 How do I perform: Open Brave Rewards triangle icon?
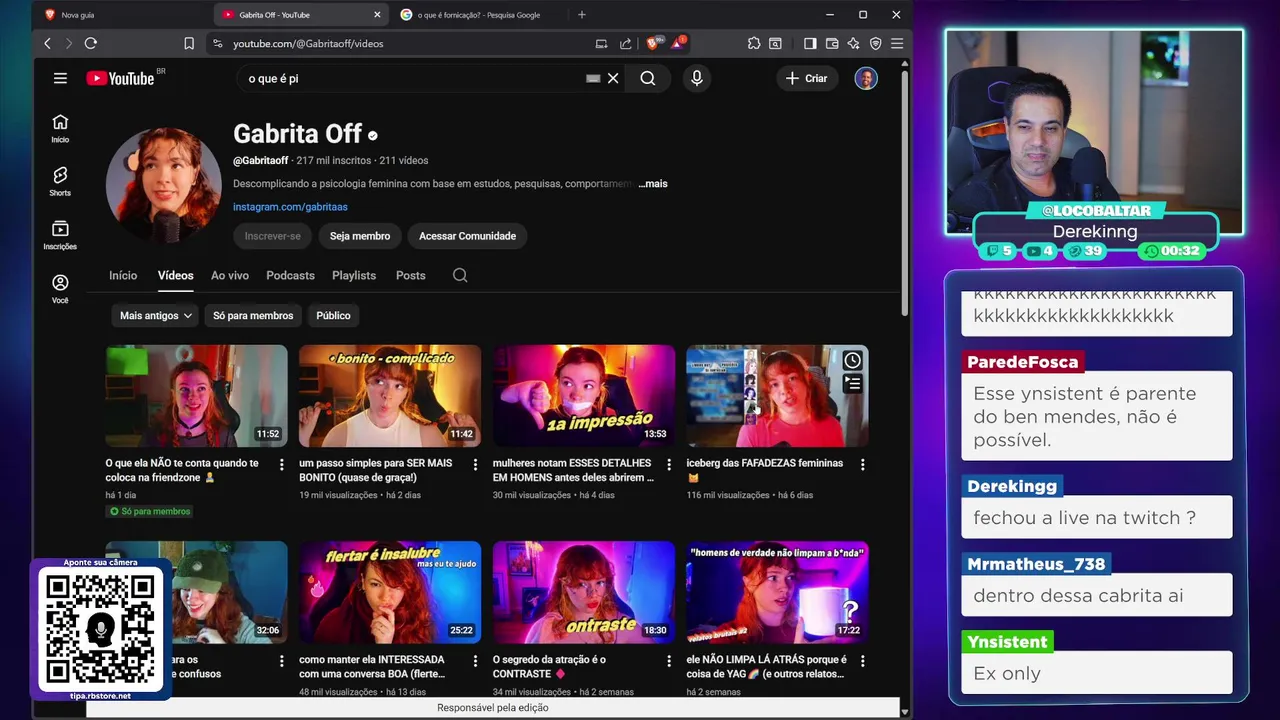pyautogui.click(x=678, y=43)
